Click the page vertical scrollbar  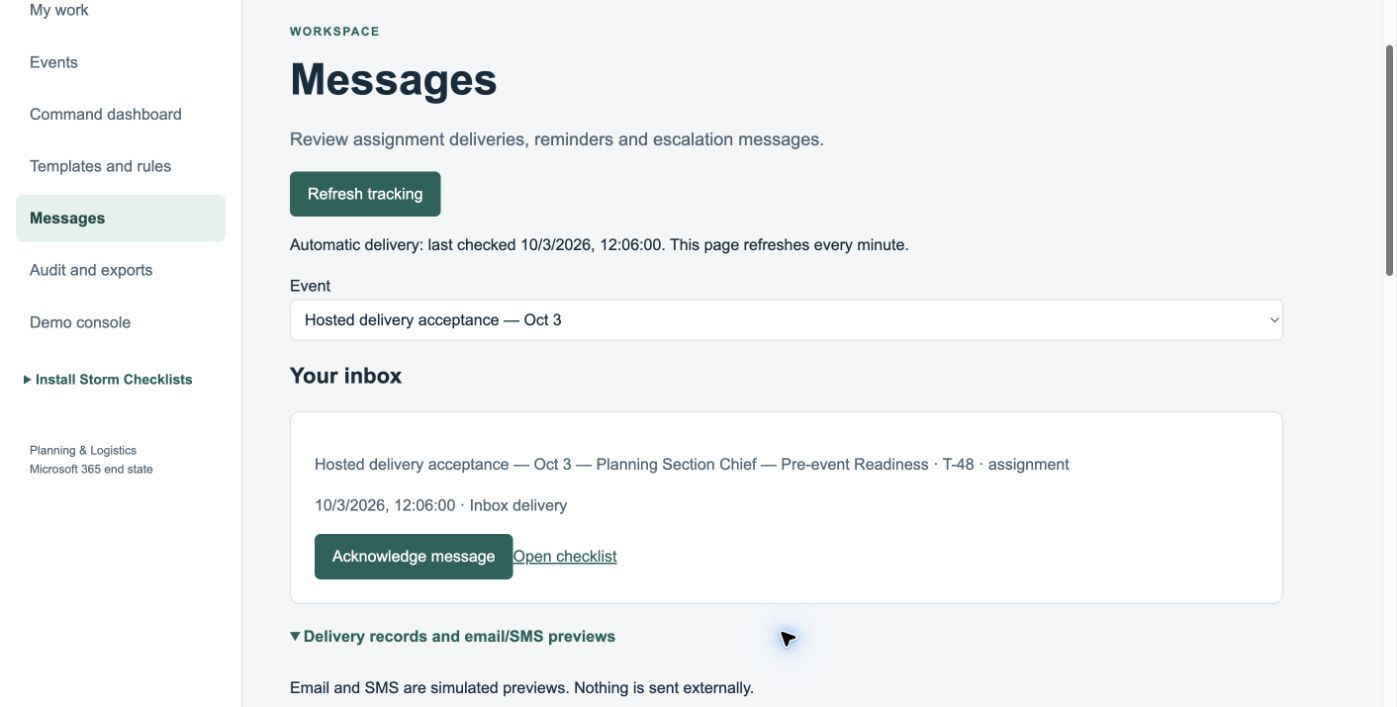1390,160
